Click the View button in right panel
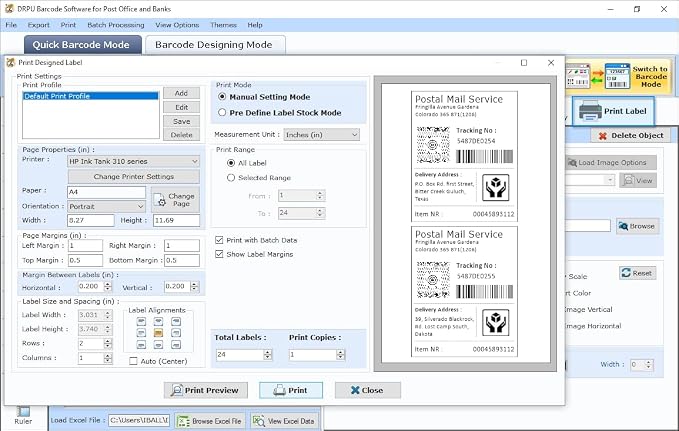679x431 pixels. tap(637, 181)
